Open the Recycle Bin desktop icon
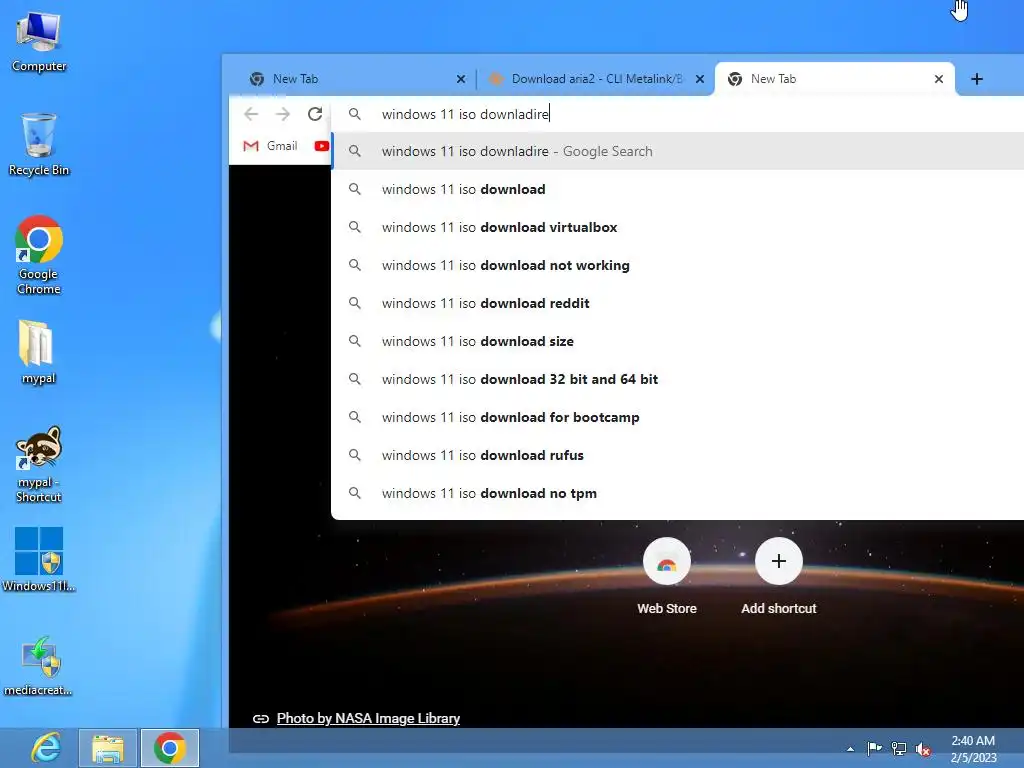Viewport: 1024px width, 768px height. [x=39, y=145]
